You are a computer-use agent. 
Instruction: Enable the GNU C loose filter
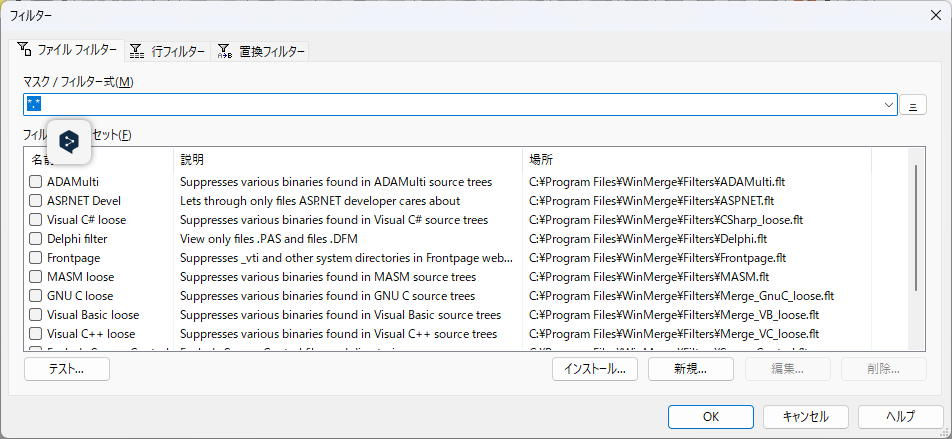pos(35,296)
